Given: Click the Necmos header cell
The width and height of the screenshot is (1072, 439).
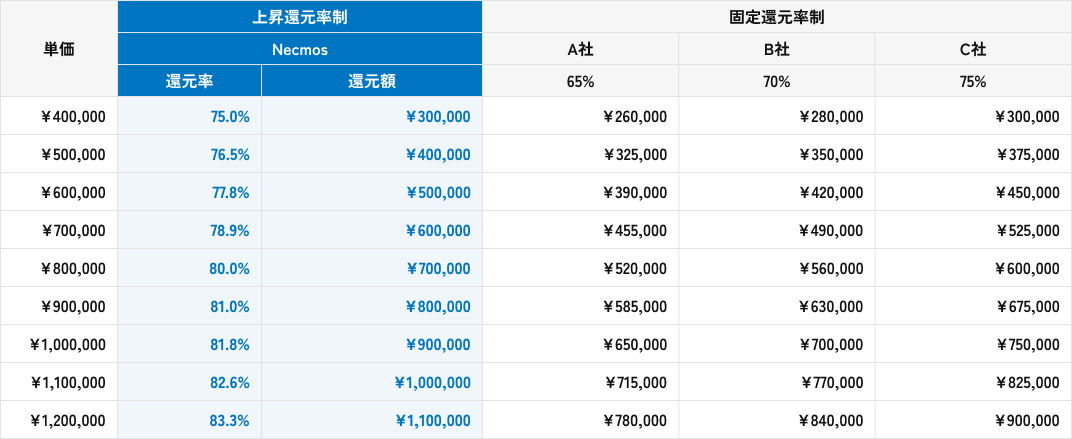Looking at the screenshot, I should click(x=300, y=49).
